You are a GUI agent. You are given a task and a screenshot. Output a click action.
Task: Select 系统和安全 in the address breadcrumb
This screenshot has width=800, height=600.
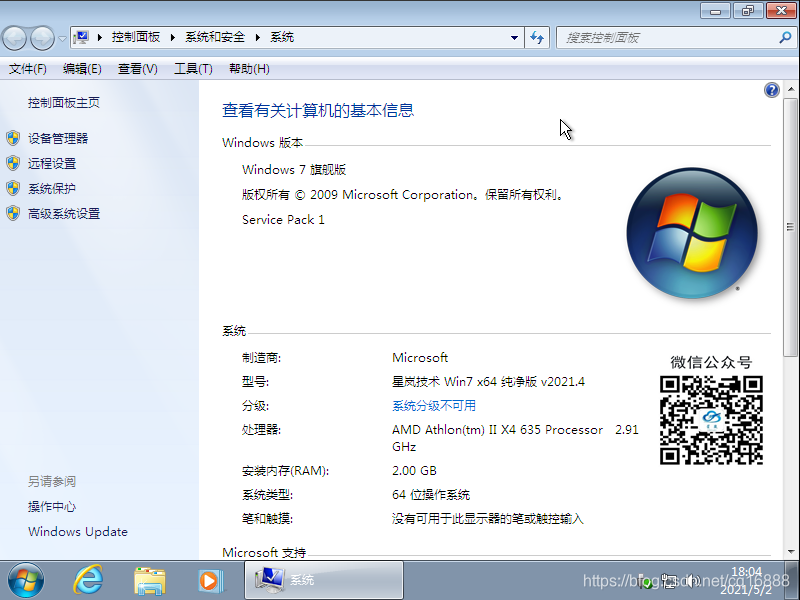(x=215, y=37)
